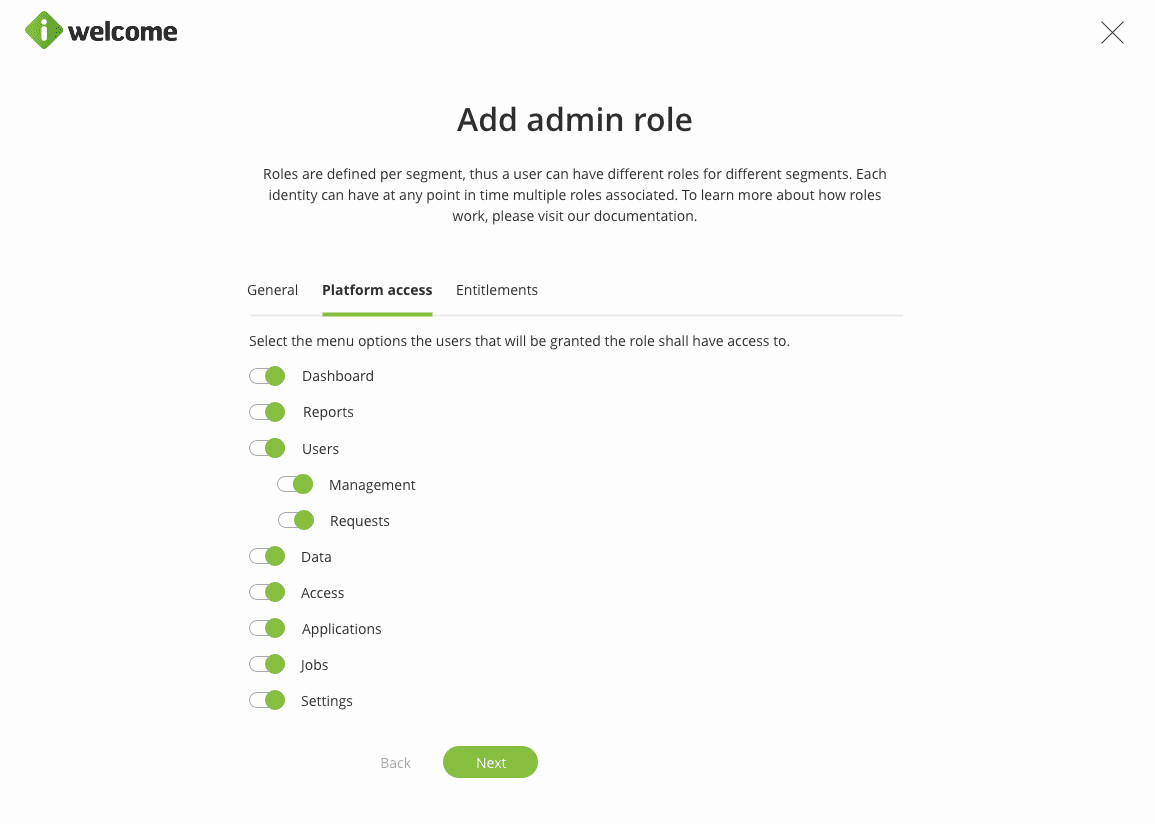Toggle Users menu access off

click(x=267, y=449)
